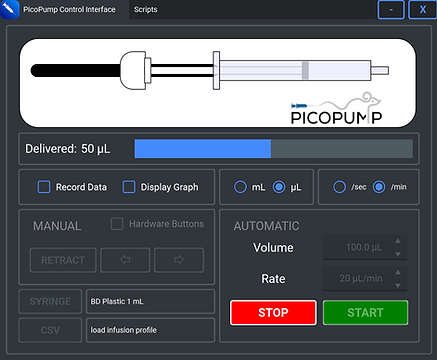Open the Scripts tab
This screenshot has height=360, width=437.
tap(145, 9)
